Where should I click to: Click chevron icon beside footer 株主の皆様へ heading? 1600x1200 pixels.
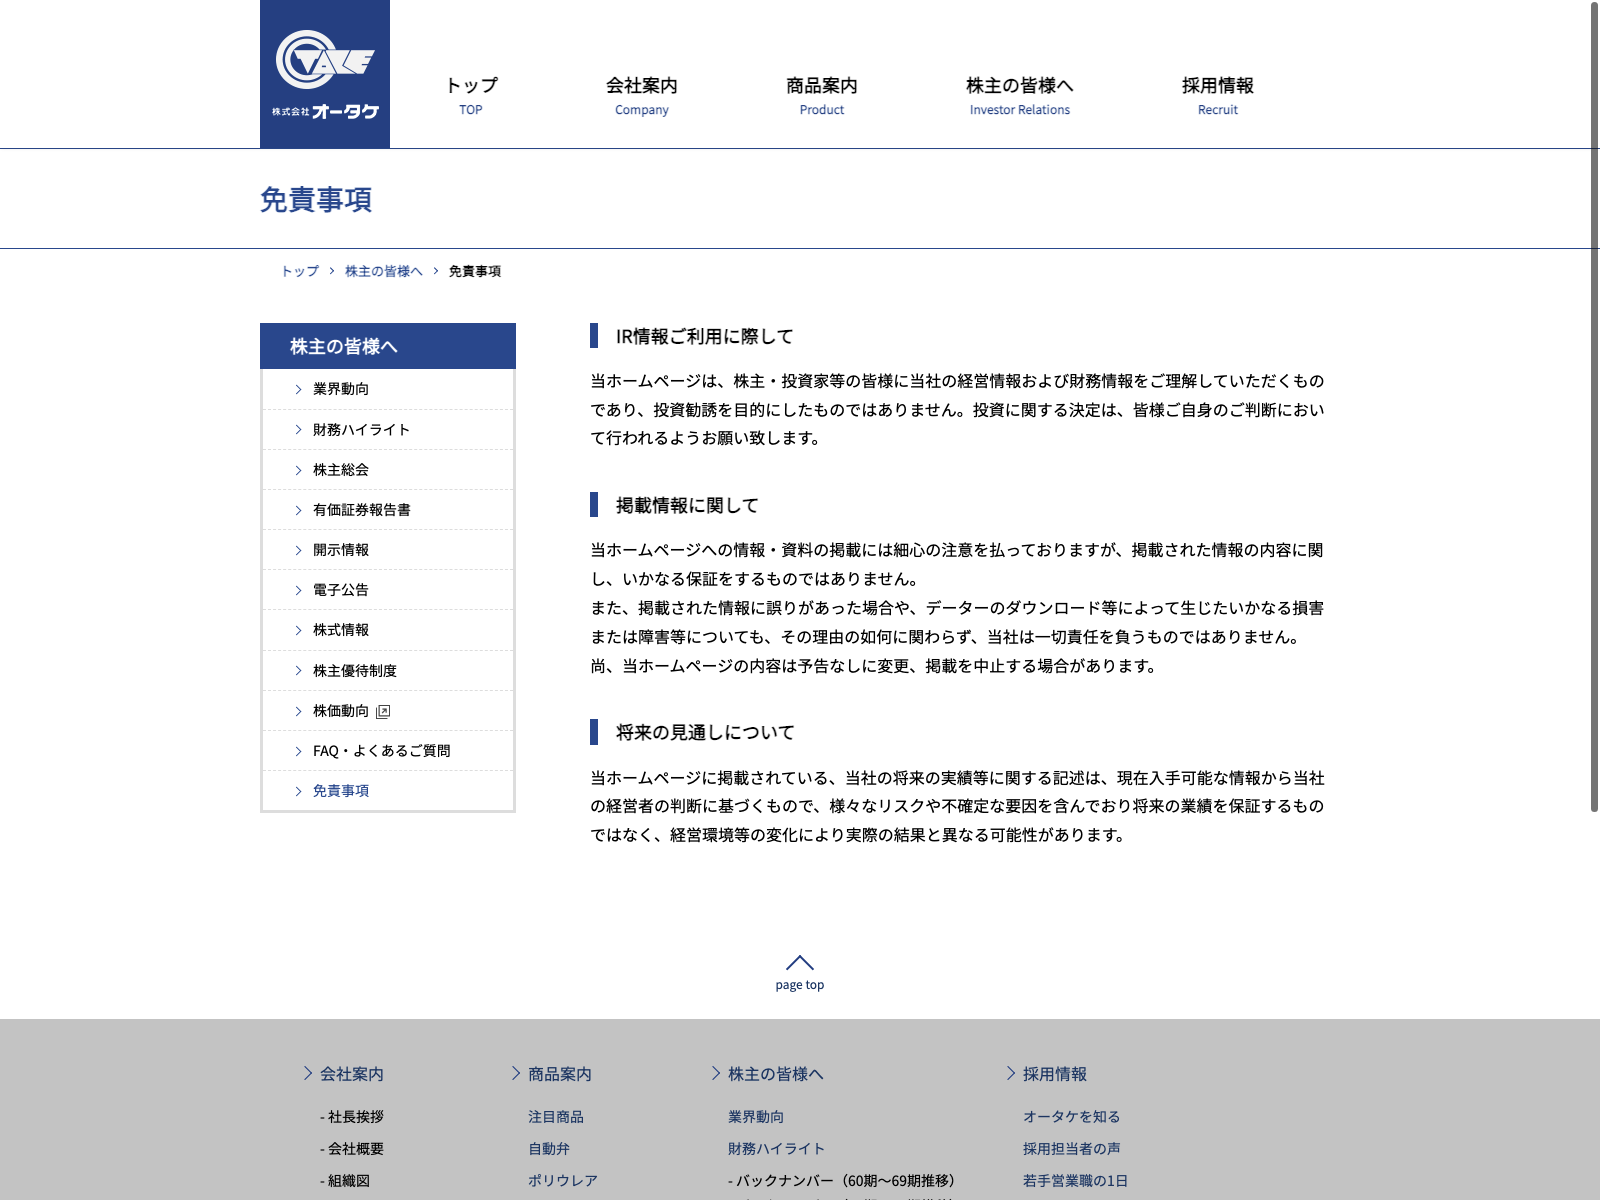[x=716, y=1073]
